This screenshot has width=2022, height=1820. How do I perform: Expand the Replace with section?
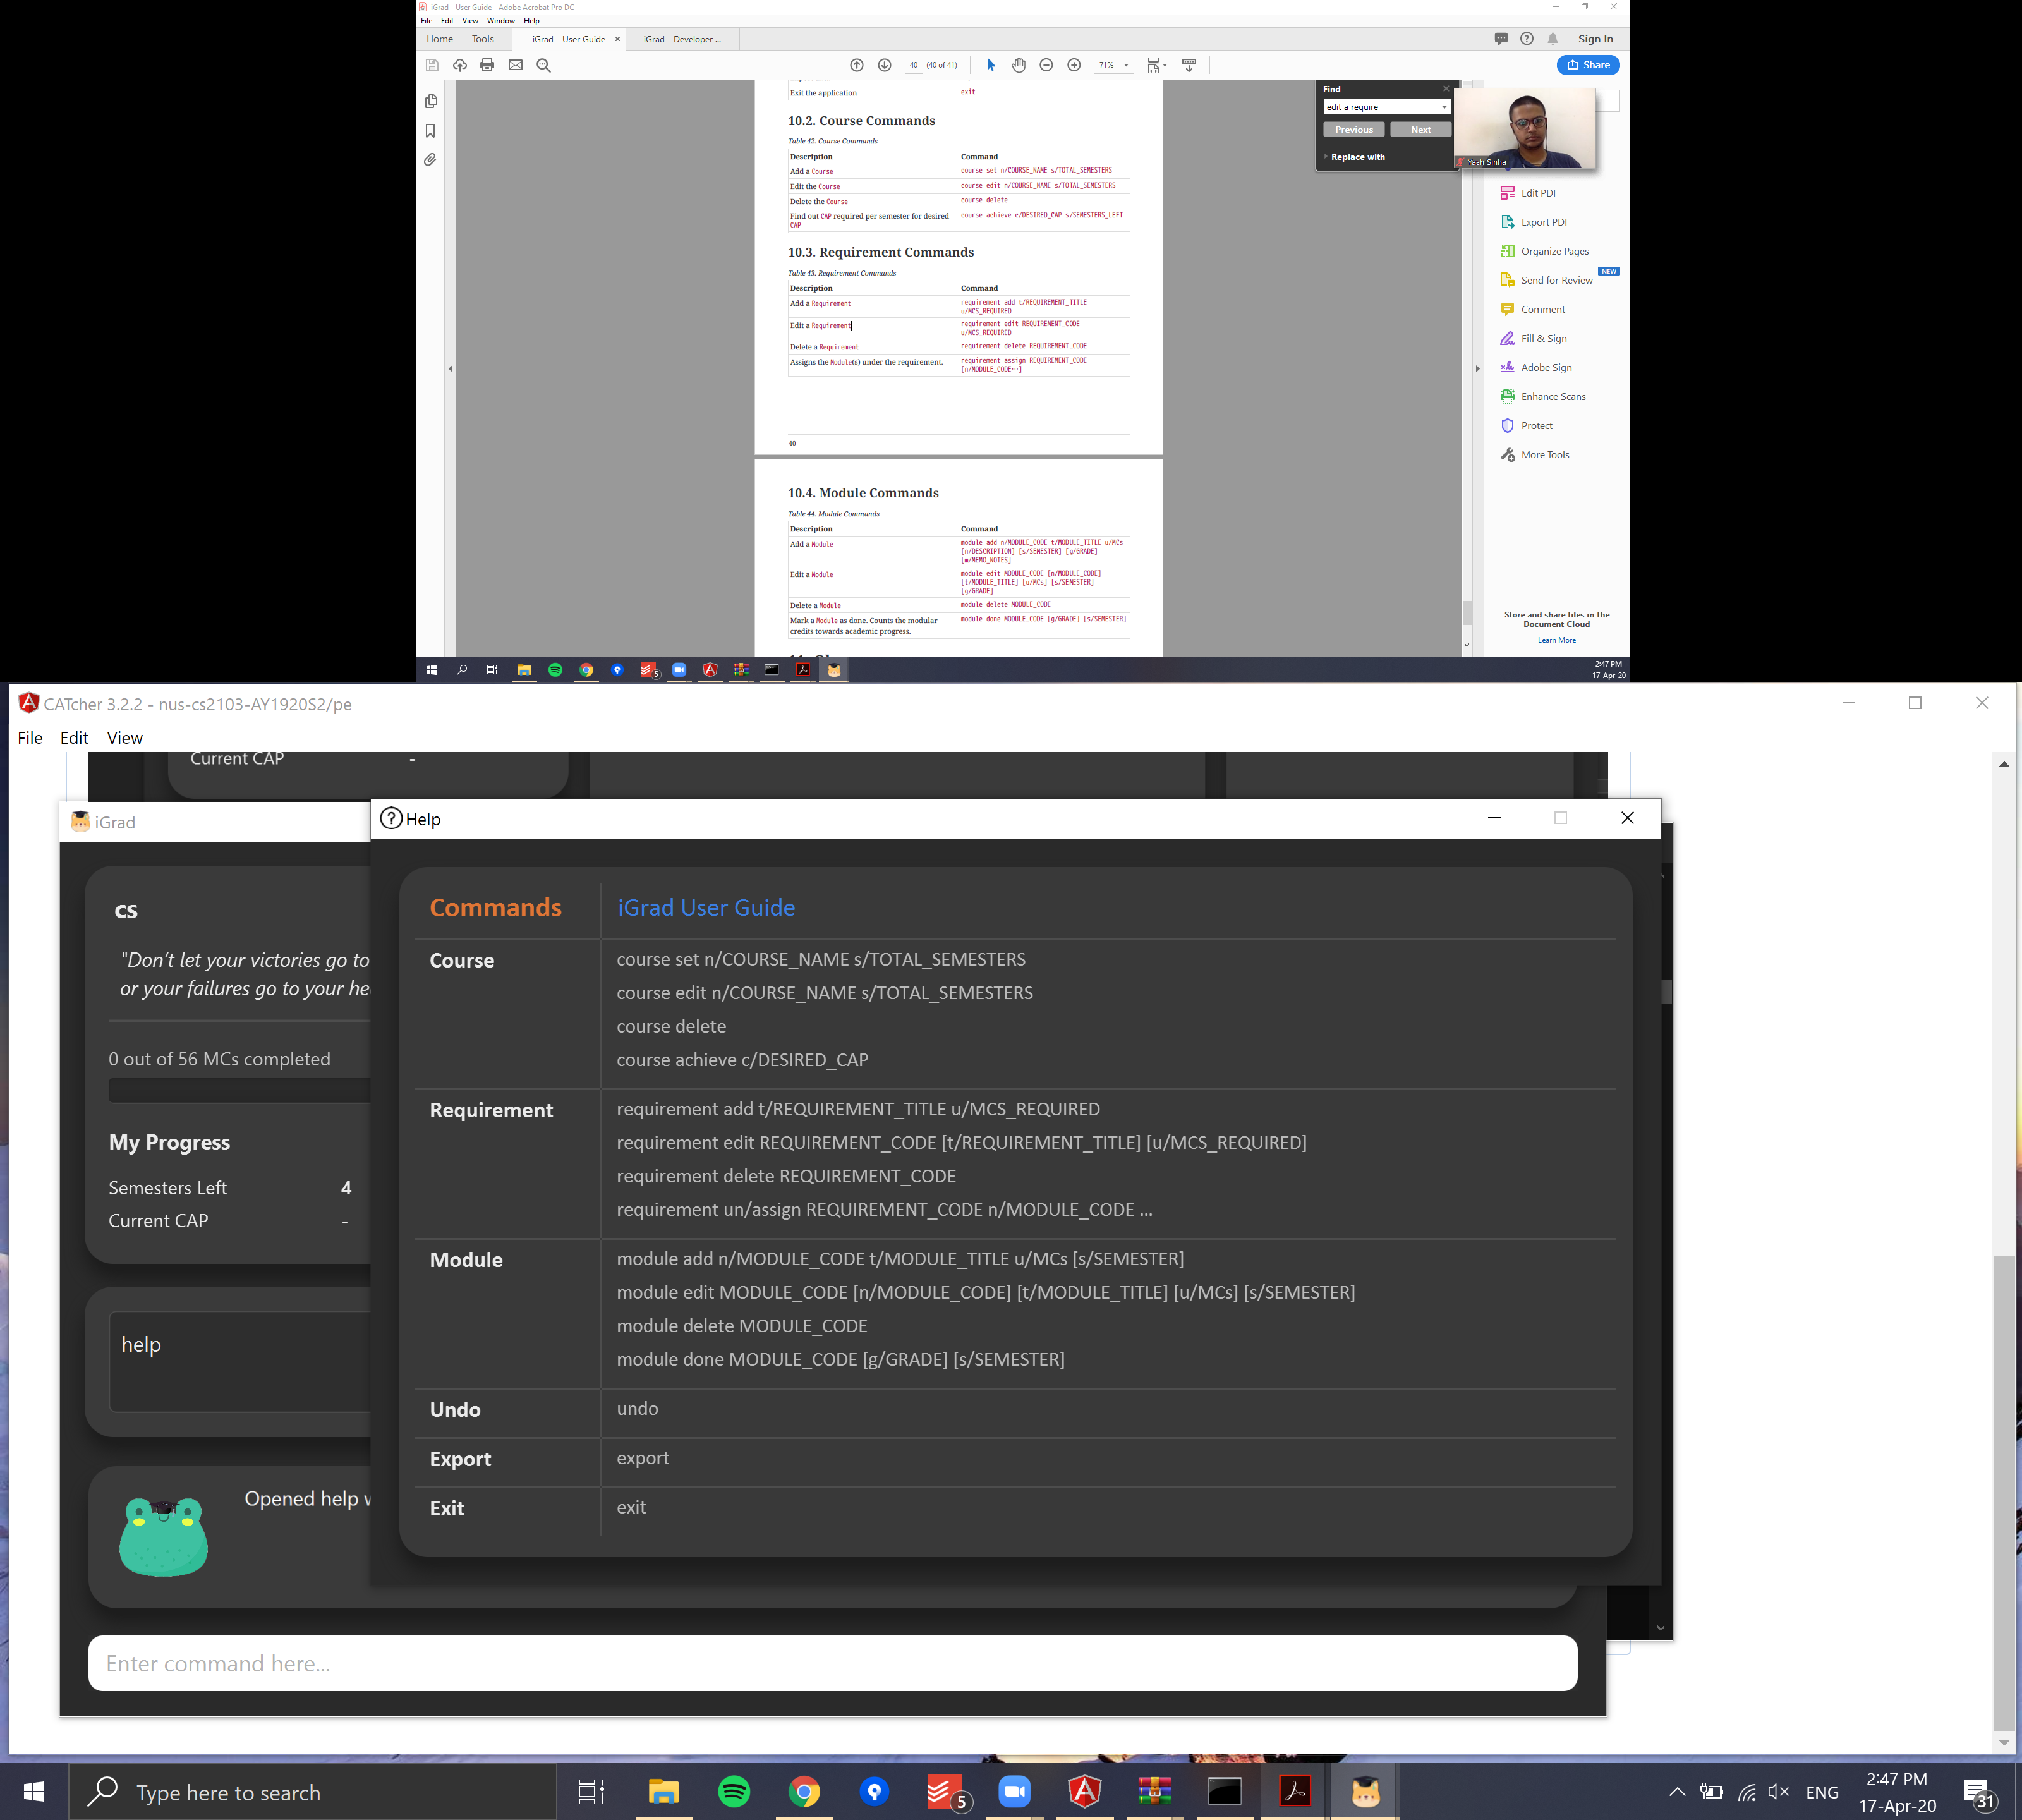click(x=1357, y=157)
